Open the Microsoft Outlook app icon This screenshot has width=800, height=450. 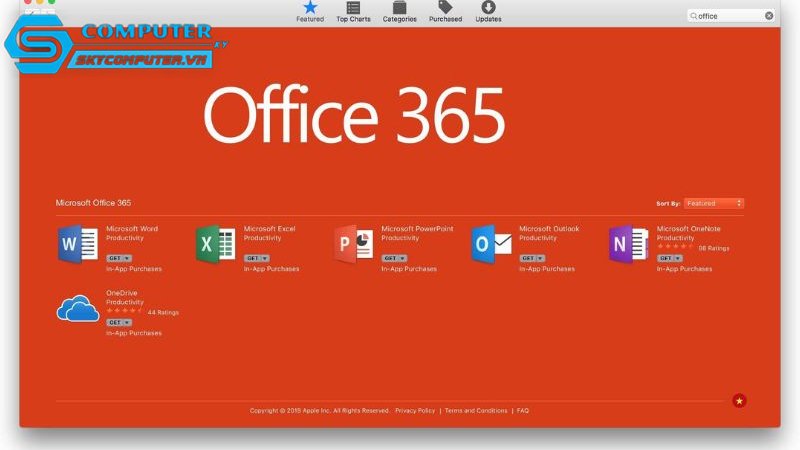(x=491, y=244)
